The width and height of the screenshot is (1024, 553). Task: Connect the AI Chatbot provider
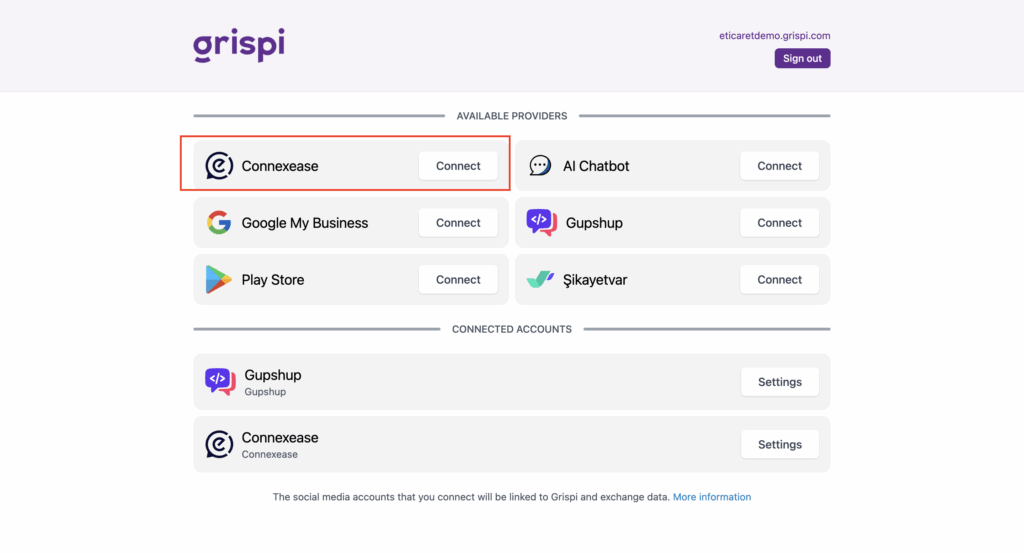(779, 166)
